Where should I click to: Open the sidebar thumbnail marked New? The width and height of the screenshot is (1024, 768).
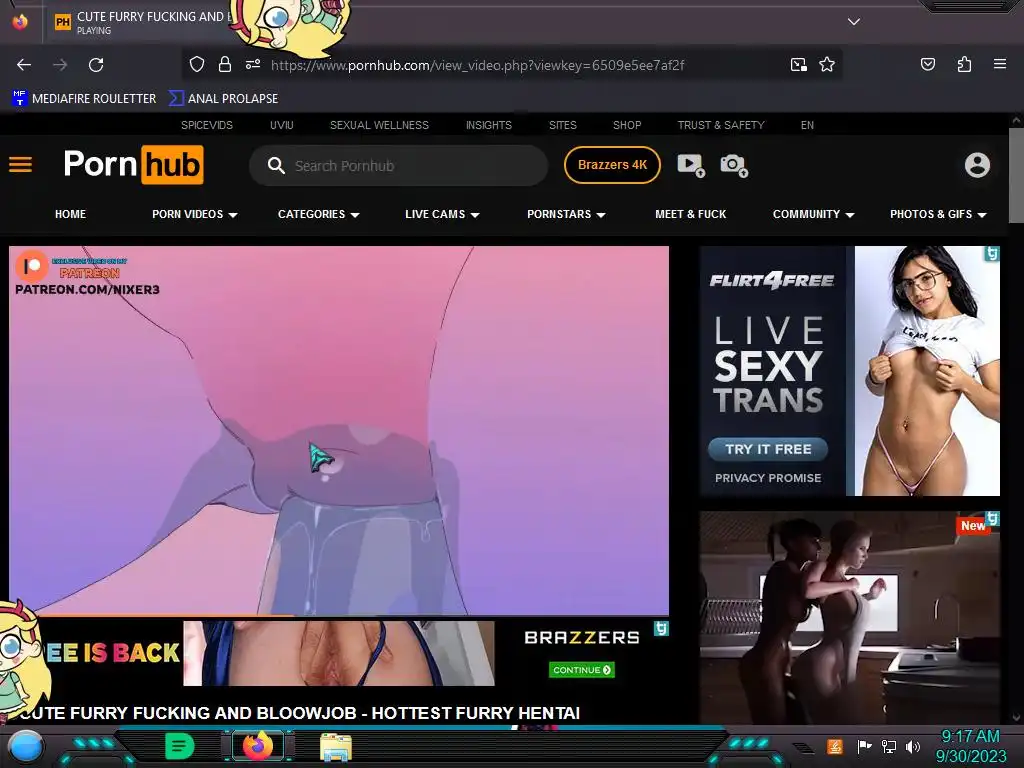(x=850, y=617)
